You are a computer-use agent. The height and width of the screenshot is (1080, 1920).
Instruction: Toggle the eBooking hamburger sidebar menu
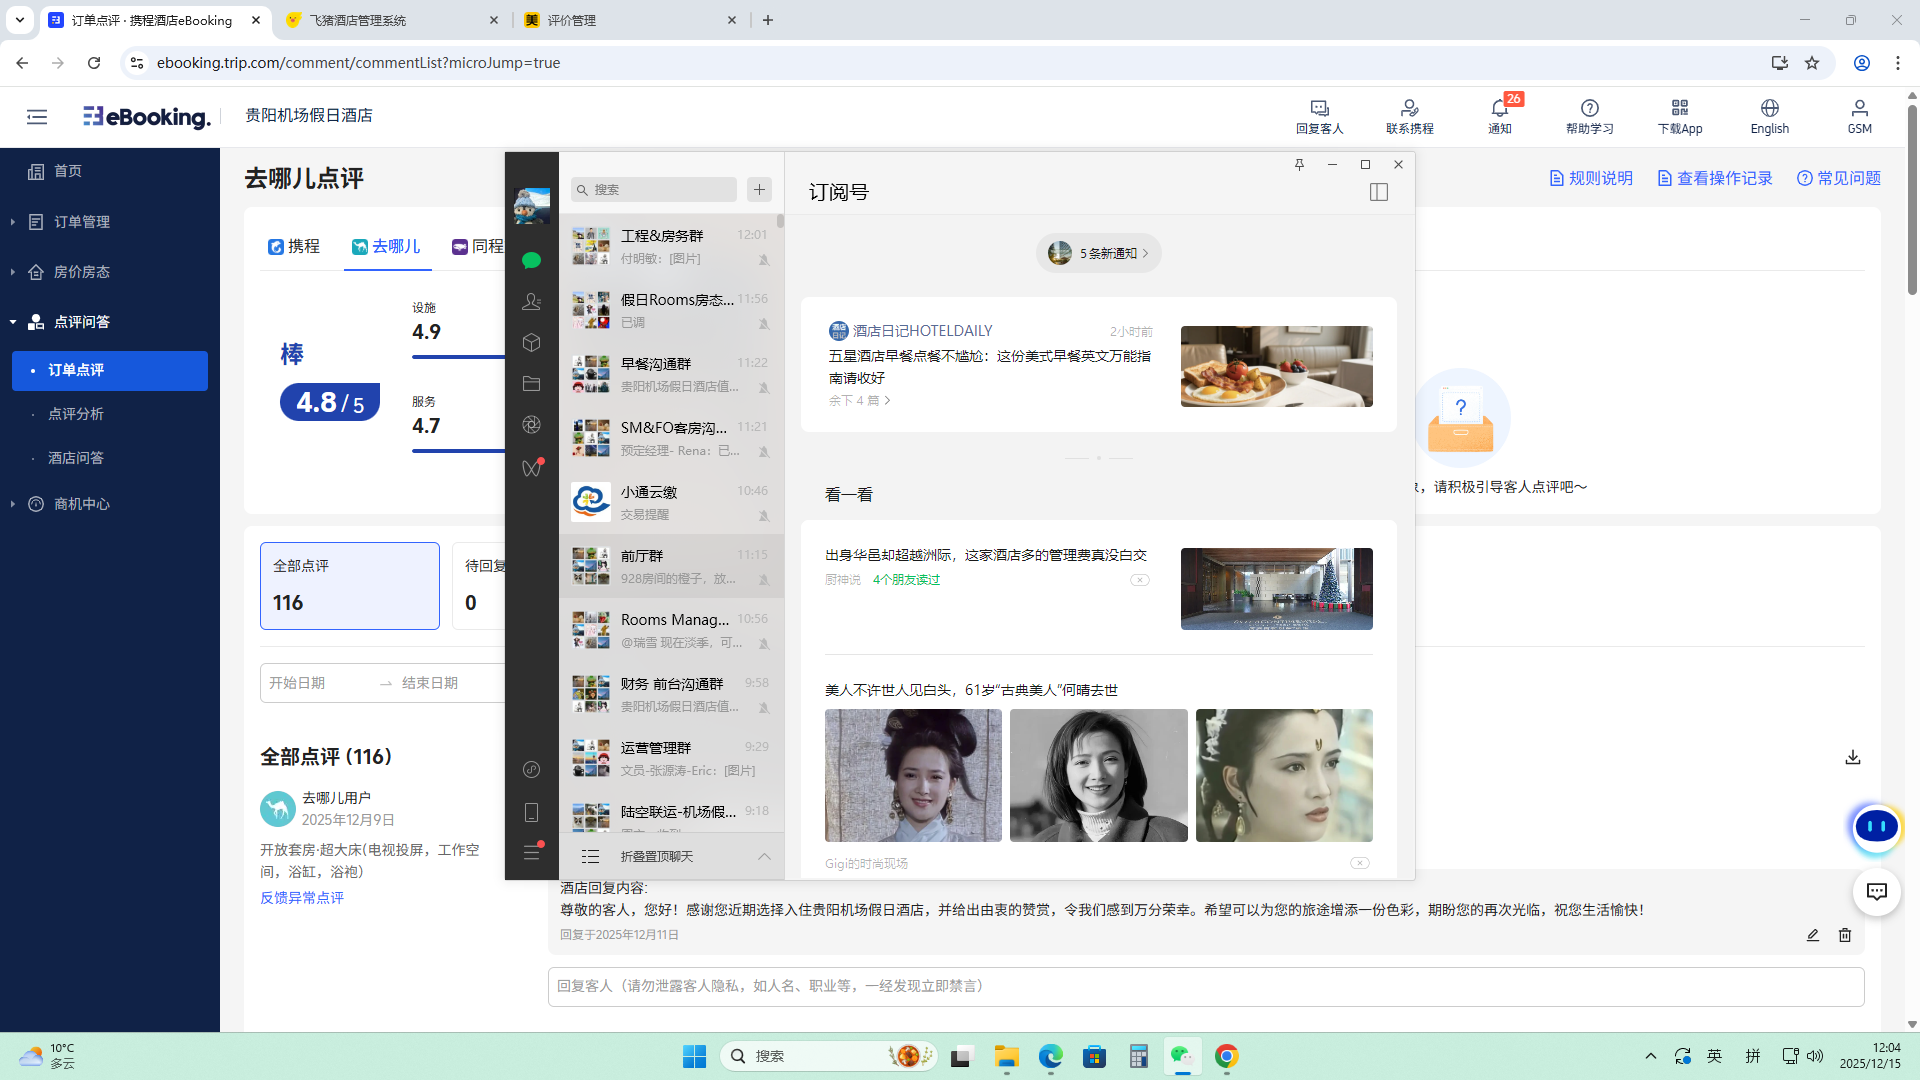coord(37,117)
